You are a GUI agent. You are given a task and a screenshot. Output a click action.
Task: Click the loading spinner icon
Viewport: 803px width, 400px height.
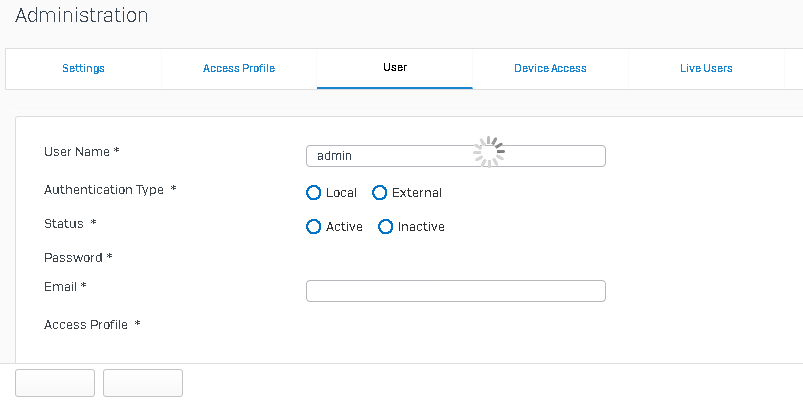(489, 152)
